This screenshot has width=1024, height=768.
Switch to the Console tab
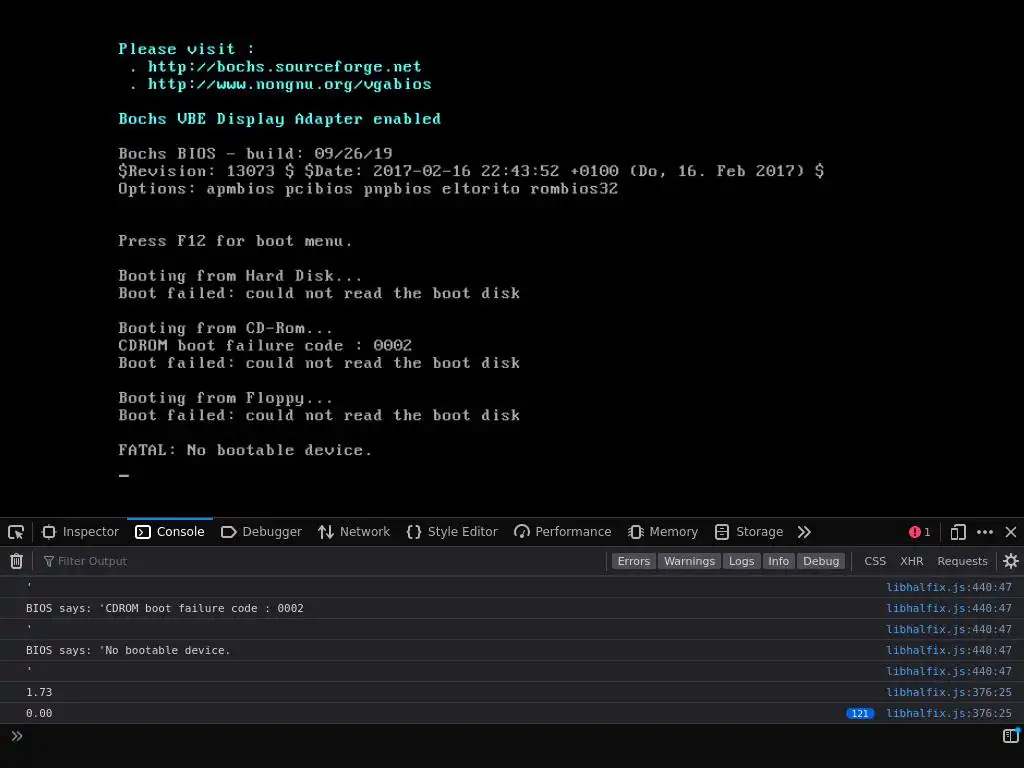(170, 532)
